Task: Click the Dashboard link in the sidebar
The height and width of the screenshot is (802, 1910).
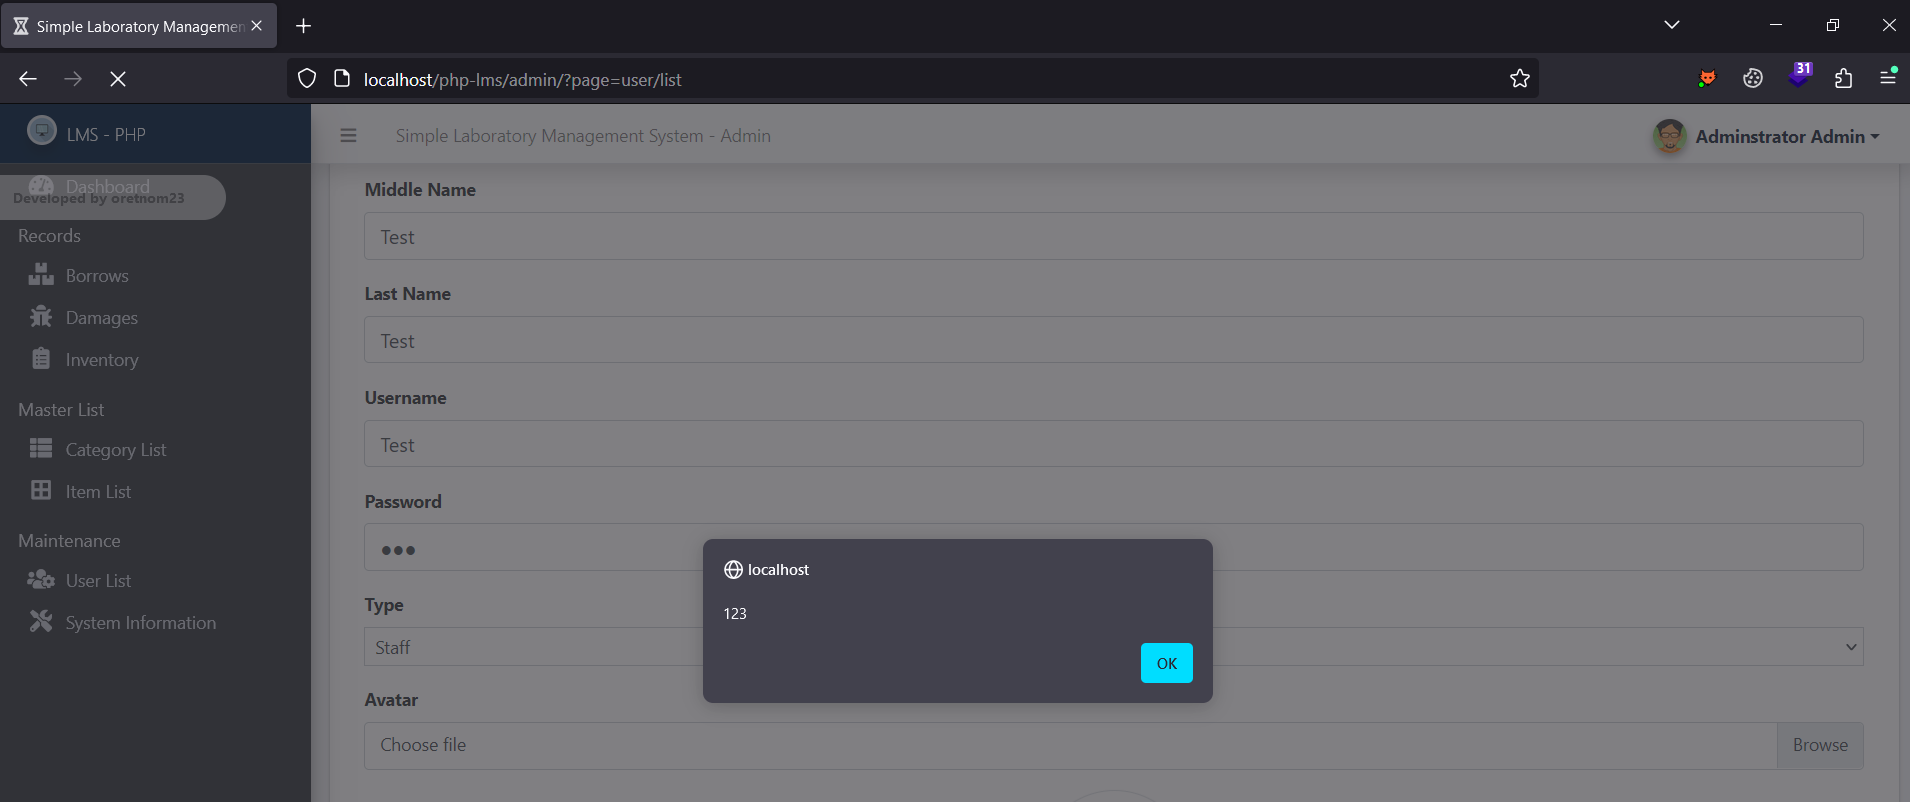Action: point(108,186)
